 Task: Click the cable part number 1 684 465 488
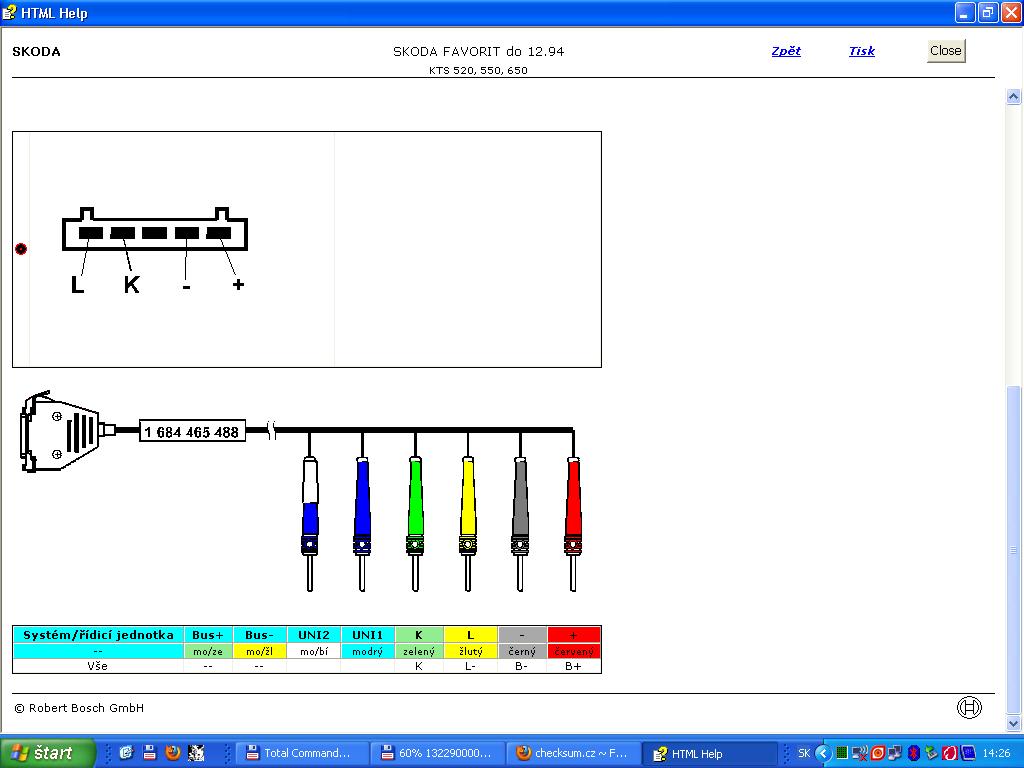click(x=192, y=432)
